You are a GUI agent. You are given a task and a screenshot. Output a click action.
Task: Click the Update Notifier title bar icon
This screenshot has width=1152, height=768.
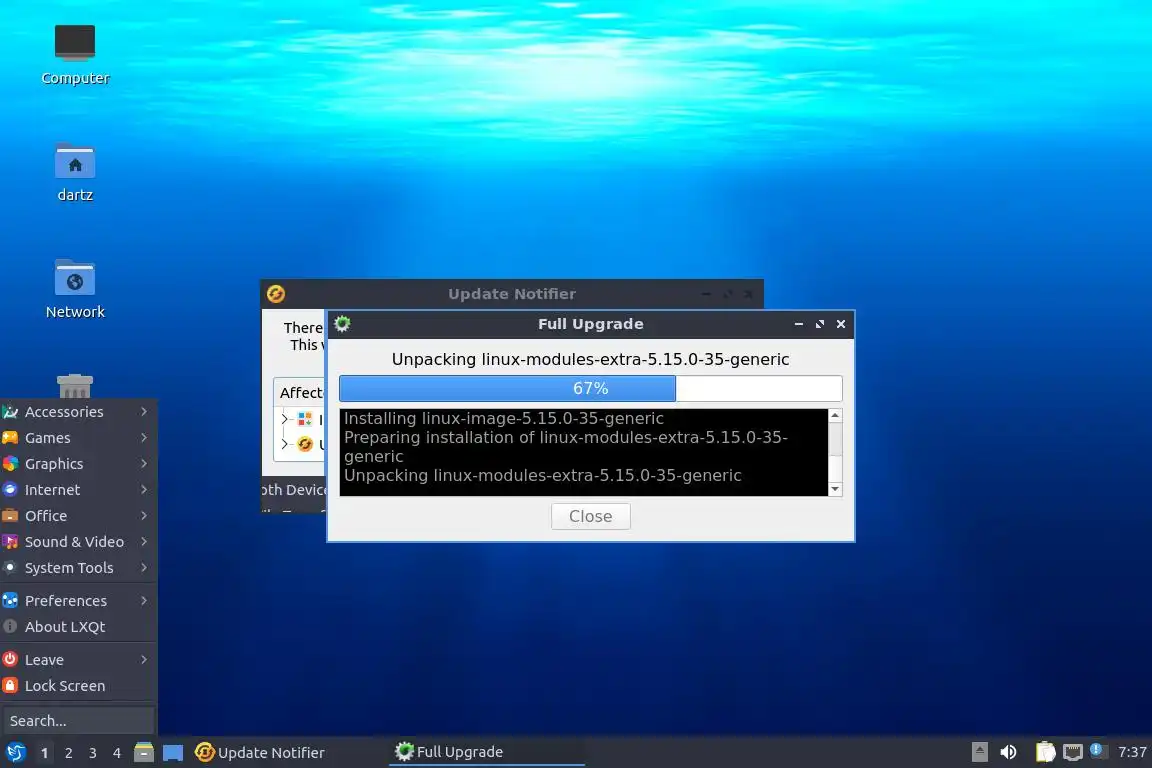pos(276,294)
